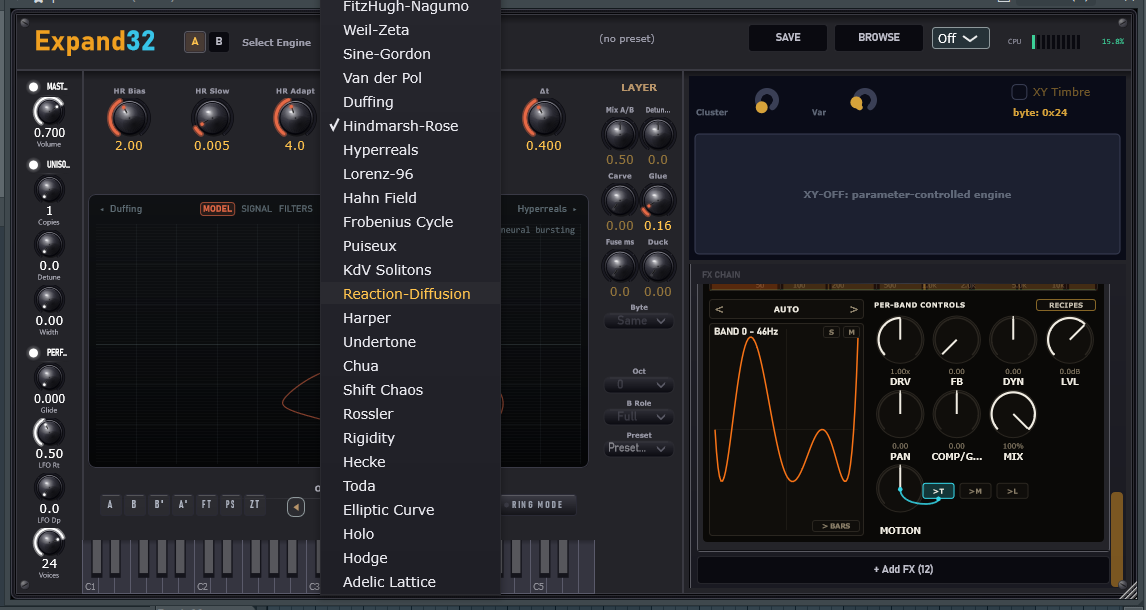The width and height of the screenshot is (1146, 610).
Task: Click the DYN per-band knob
Action: pos(1013,340)
